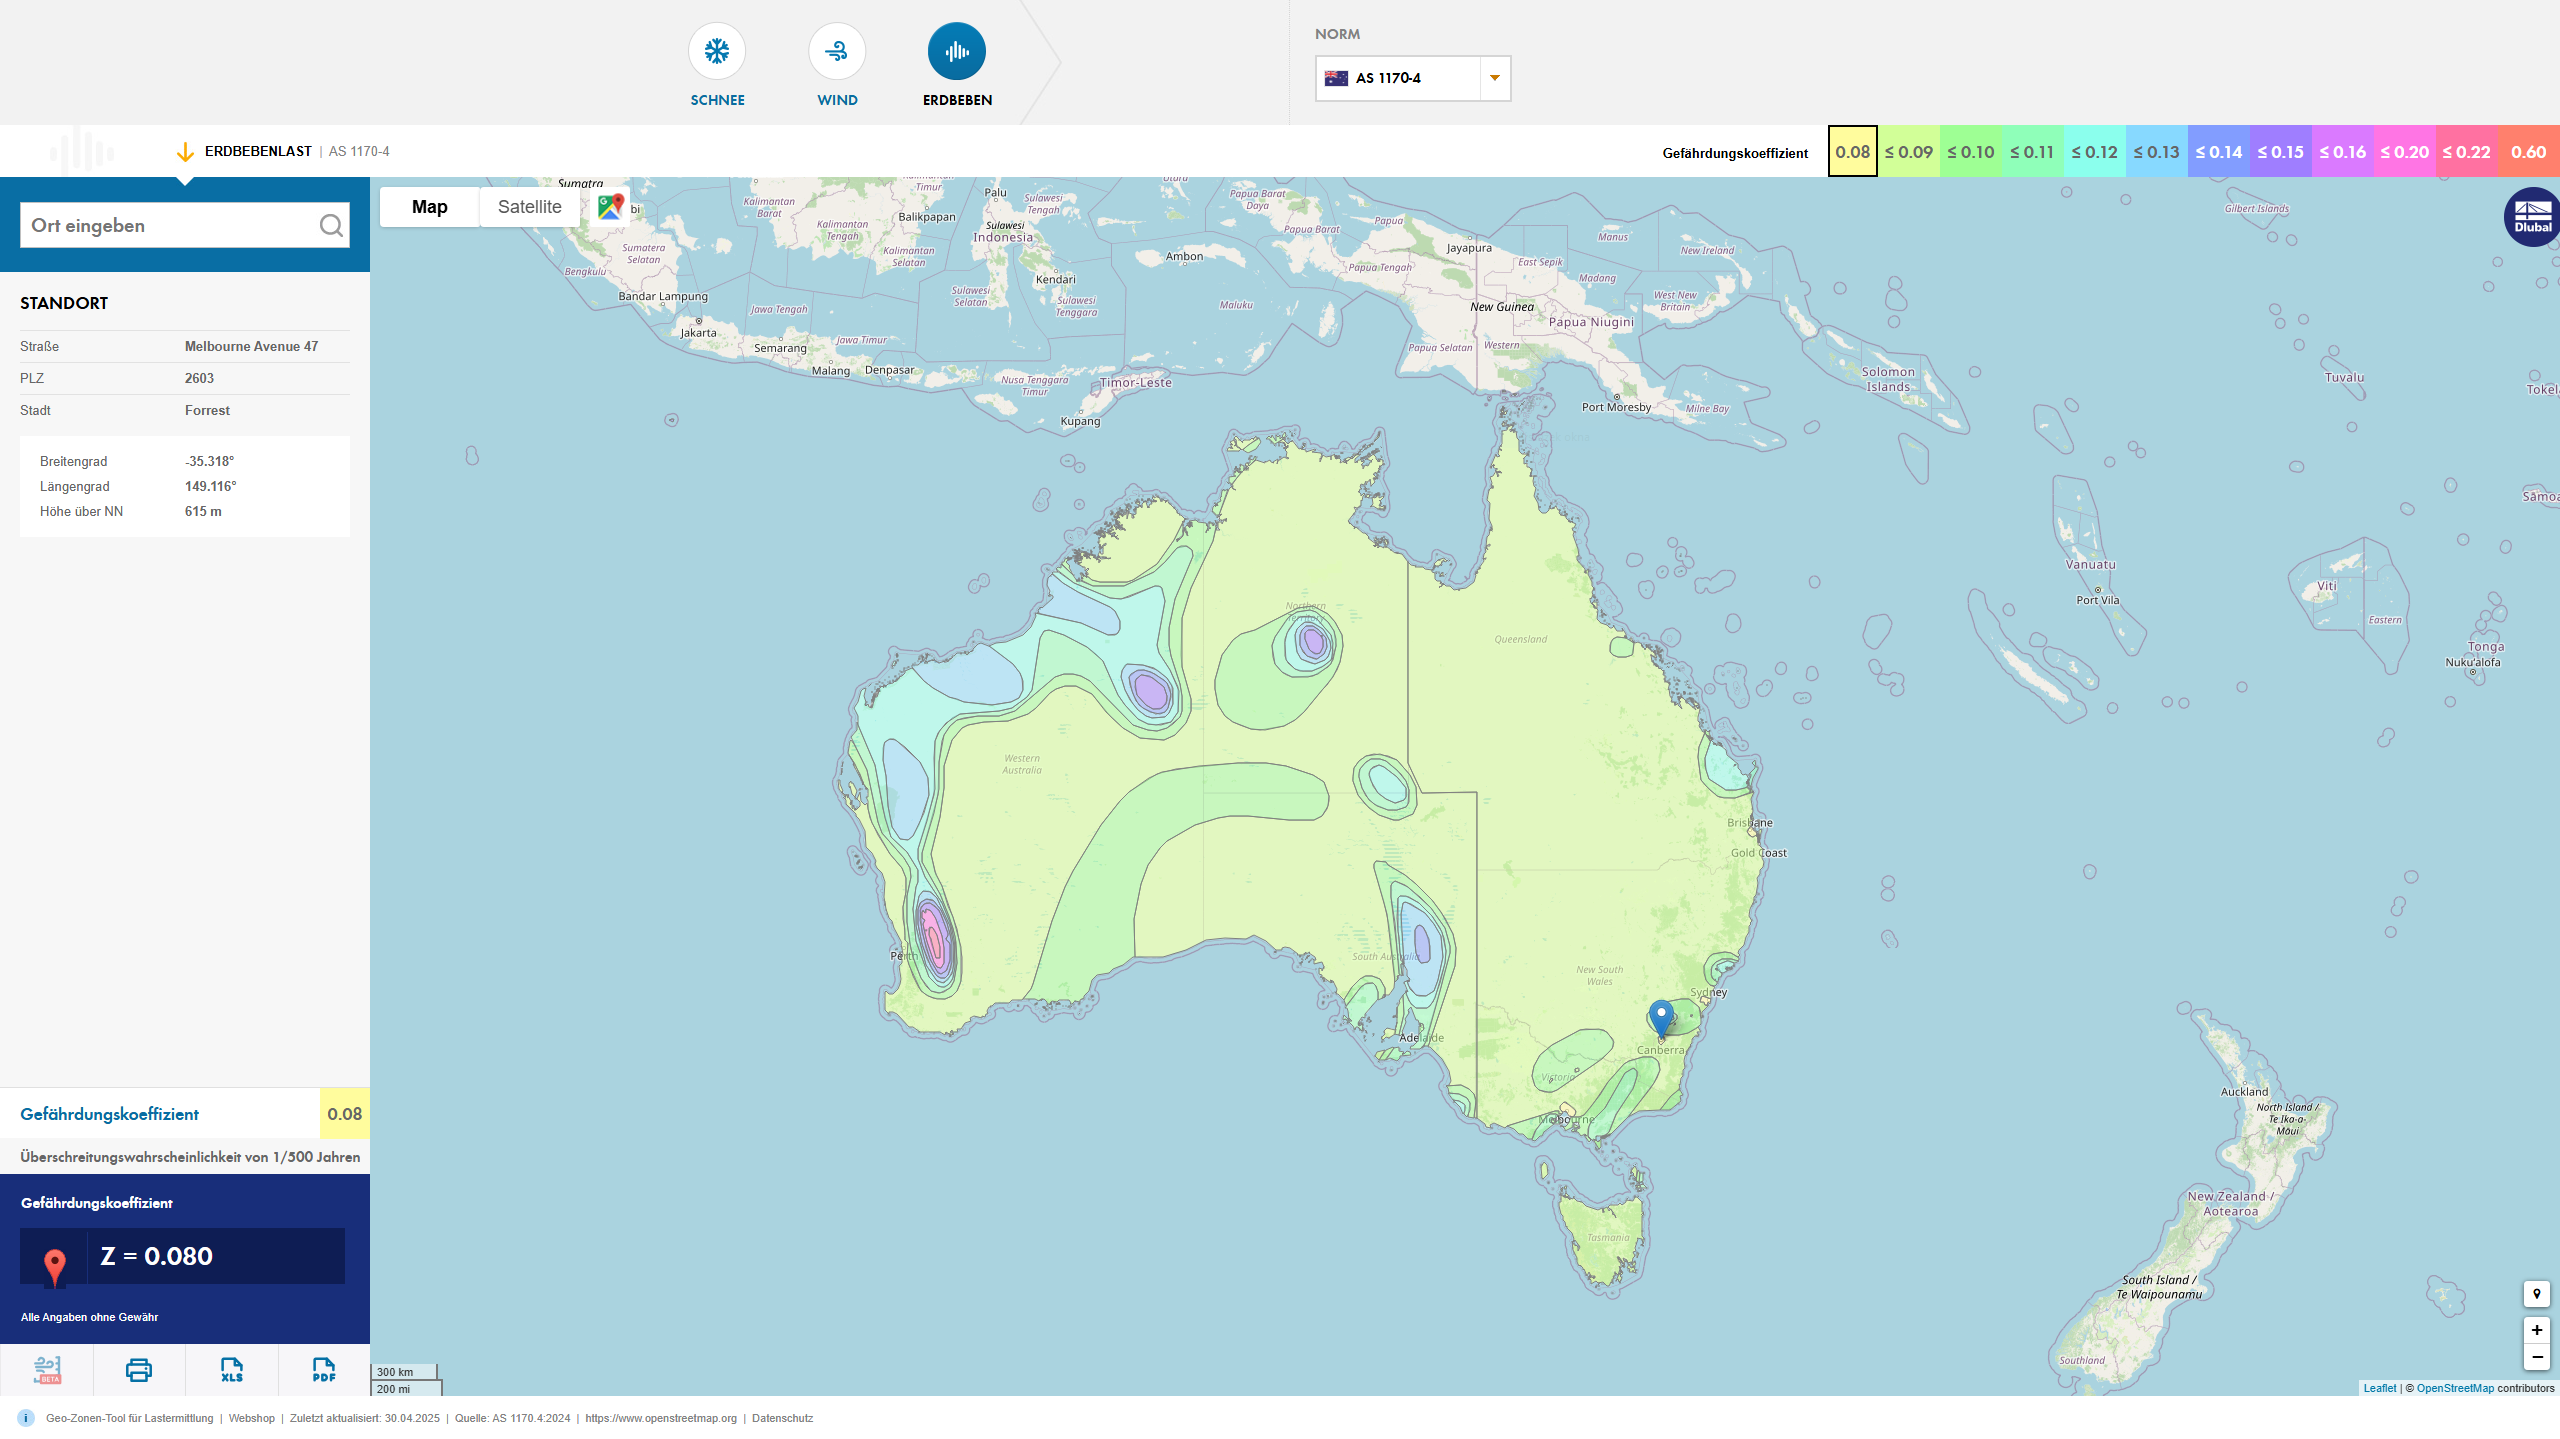Click the Melbourne Avenue 47 street value
This screenshot has height=1439, width=2560.
click(x=251, y=346)
